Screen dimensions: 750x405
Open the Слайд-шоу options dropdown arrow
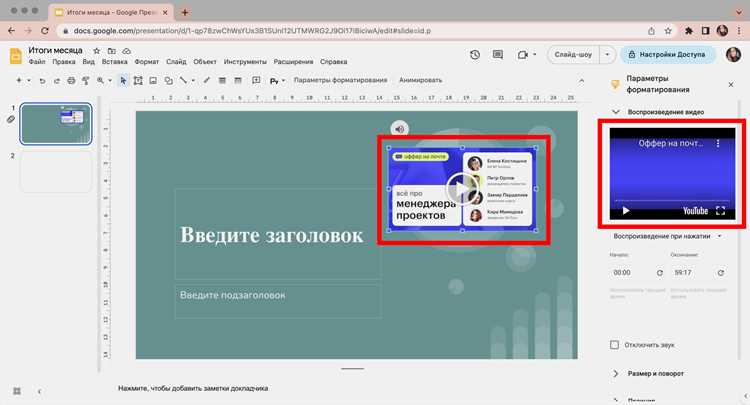tap(607, 55)
